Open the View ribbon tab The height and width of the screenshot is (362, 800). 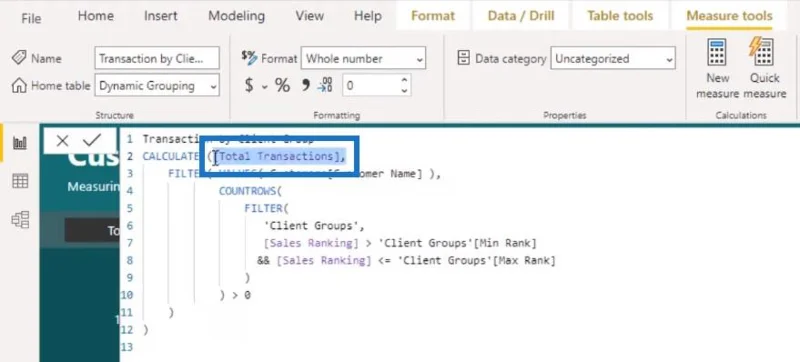[310, 16]
